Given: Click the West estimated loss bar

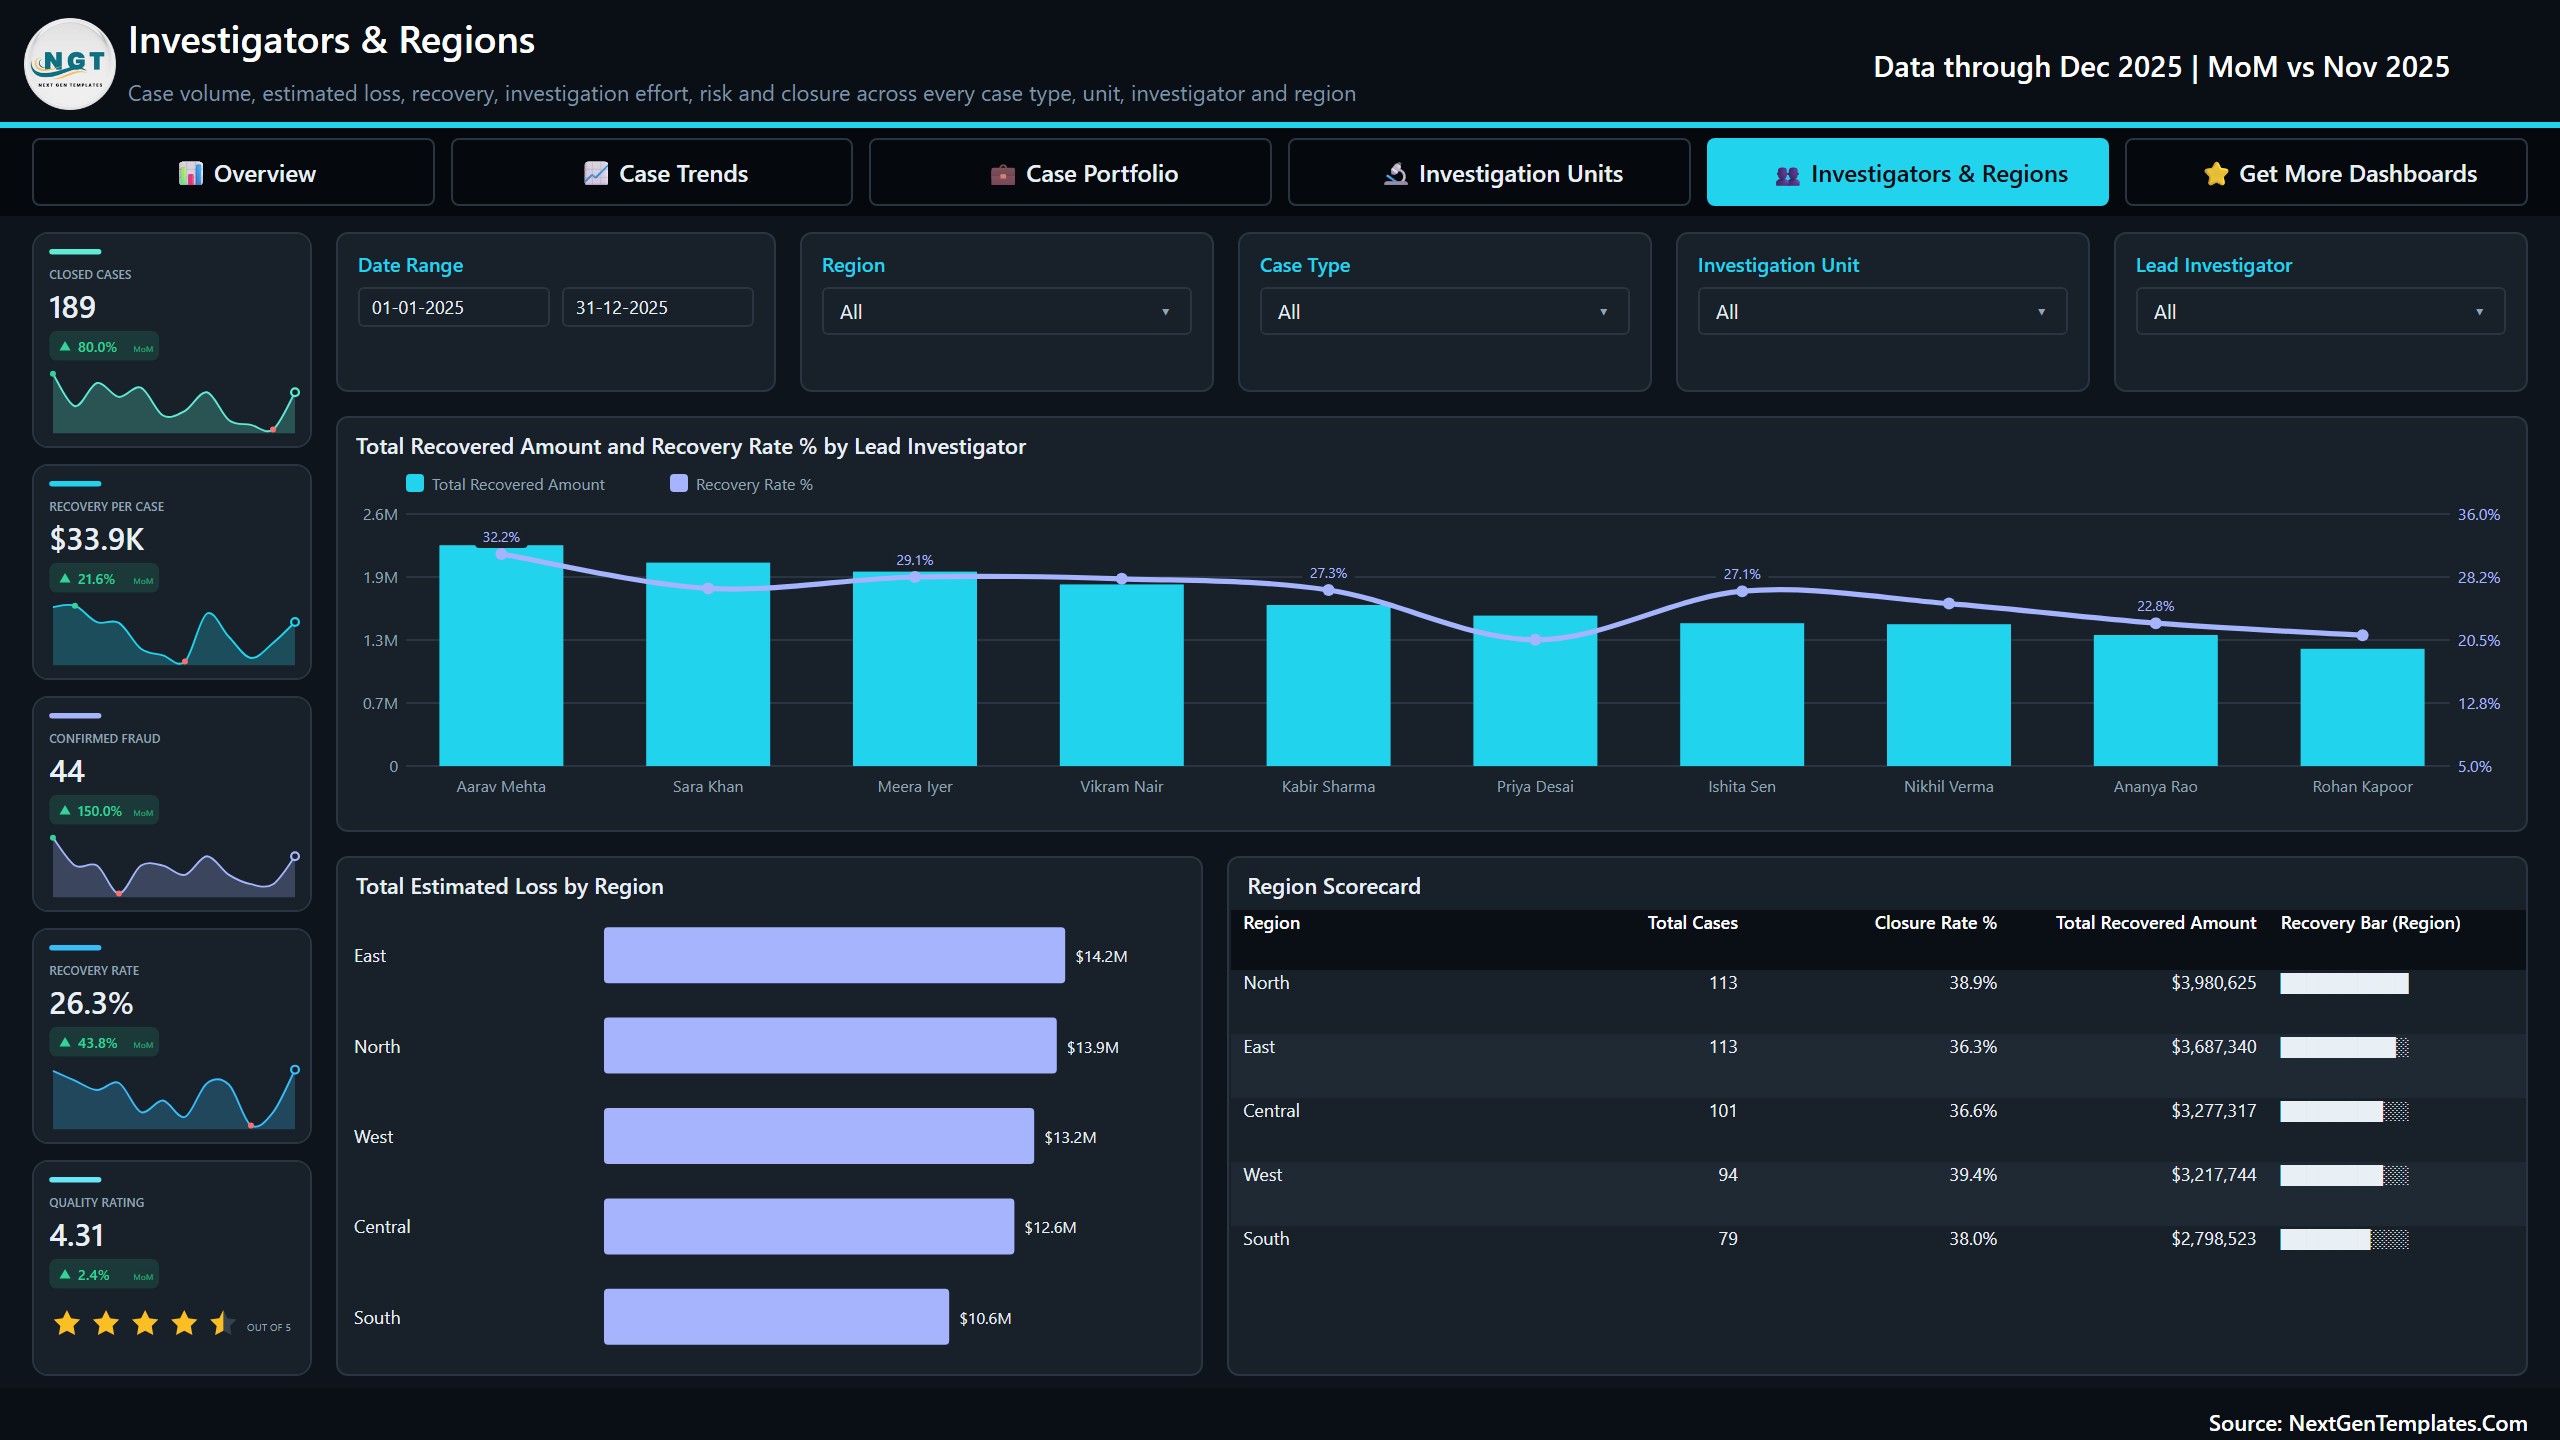Looking at the screenshot, I should [819, 1136].
